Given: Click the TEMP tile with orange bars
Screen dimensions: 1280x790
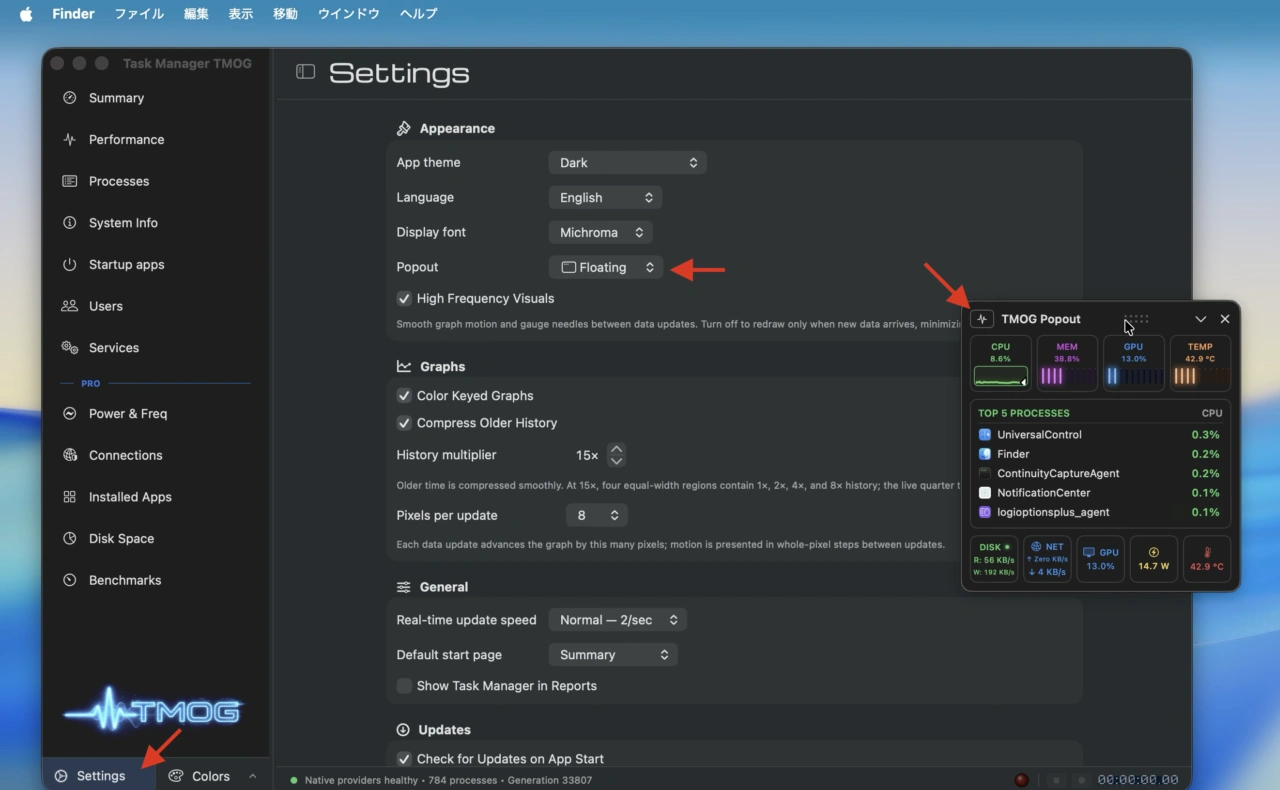Looking at the screenshot, I should click(1200, 363).
